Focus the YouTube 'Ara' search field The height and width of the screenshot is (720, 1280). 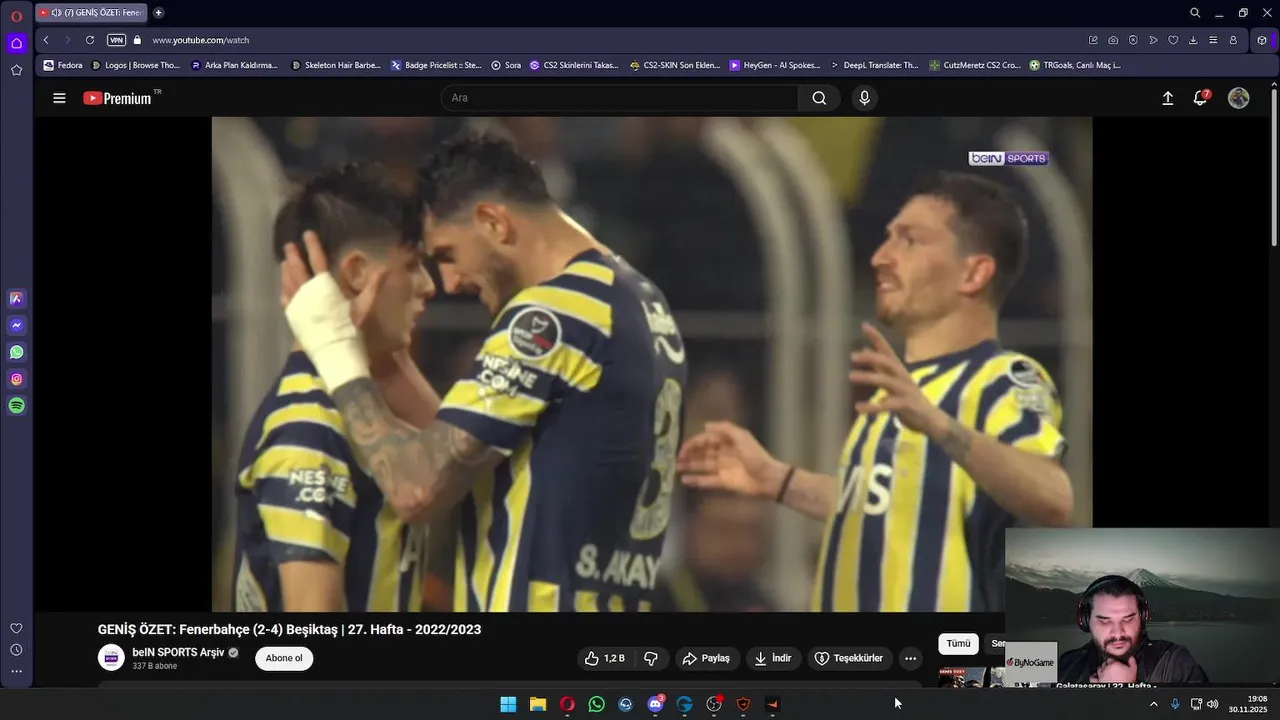pos(620,98)
